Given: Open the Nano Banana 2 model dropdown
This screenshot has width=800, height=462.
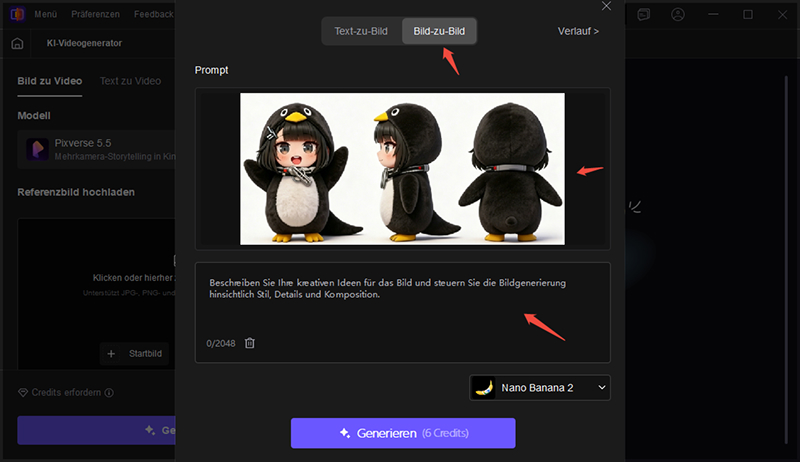Looking at the screenshot, I should 539,388.
